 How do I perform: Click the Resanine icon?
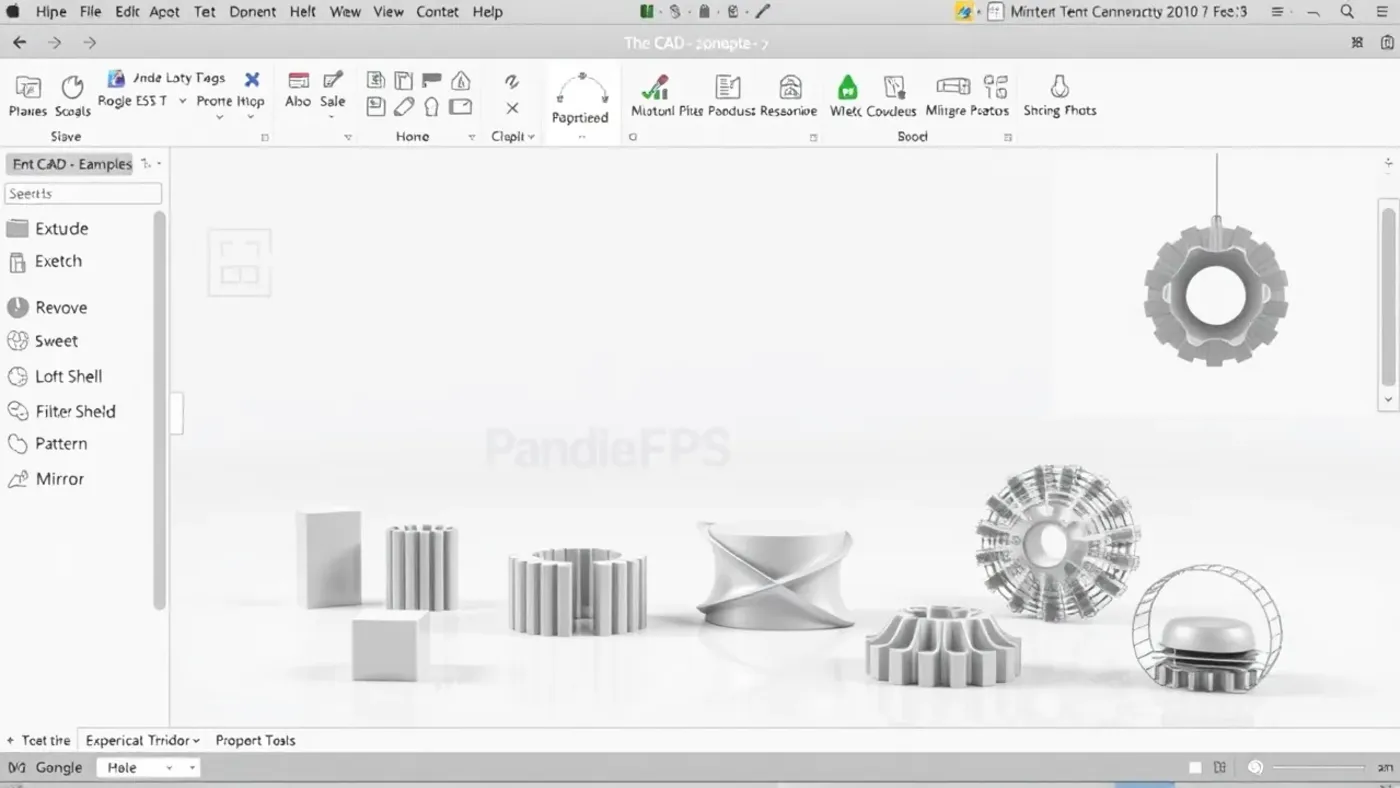pos(790,87)
